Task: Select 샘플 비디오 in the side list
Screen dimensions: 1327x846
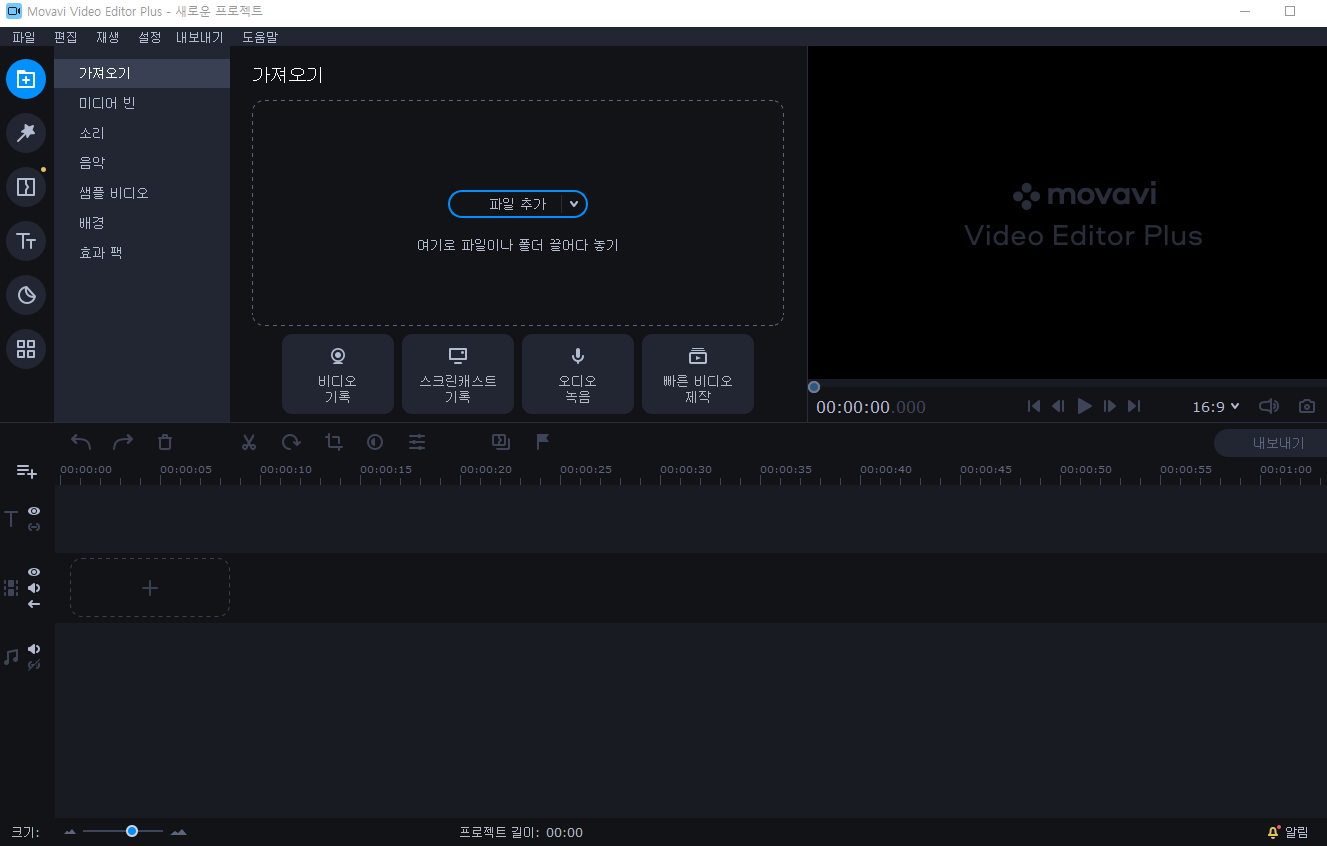Action: pyautogui.click(x=142, y=193)
